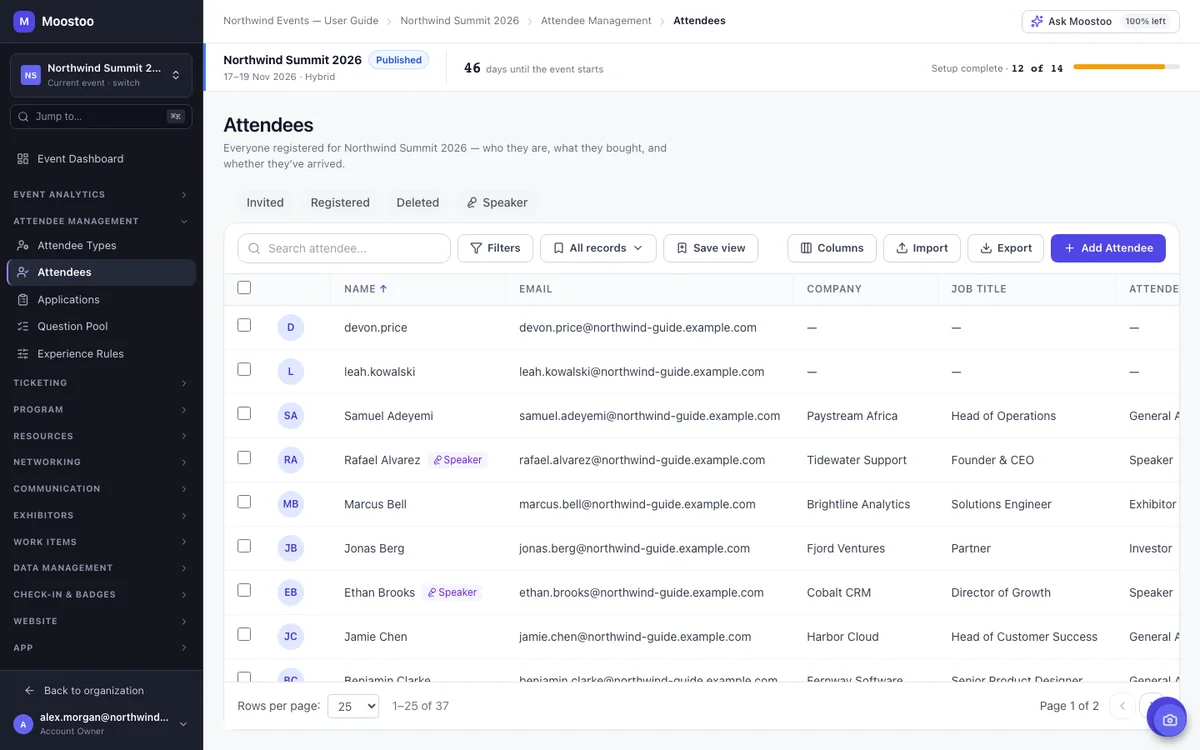Screen dimensions: 1200x750
Task: Check Ethan Brooks' row checkbox
Action: pyautogui.click(x=244, y=590)
